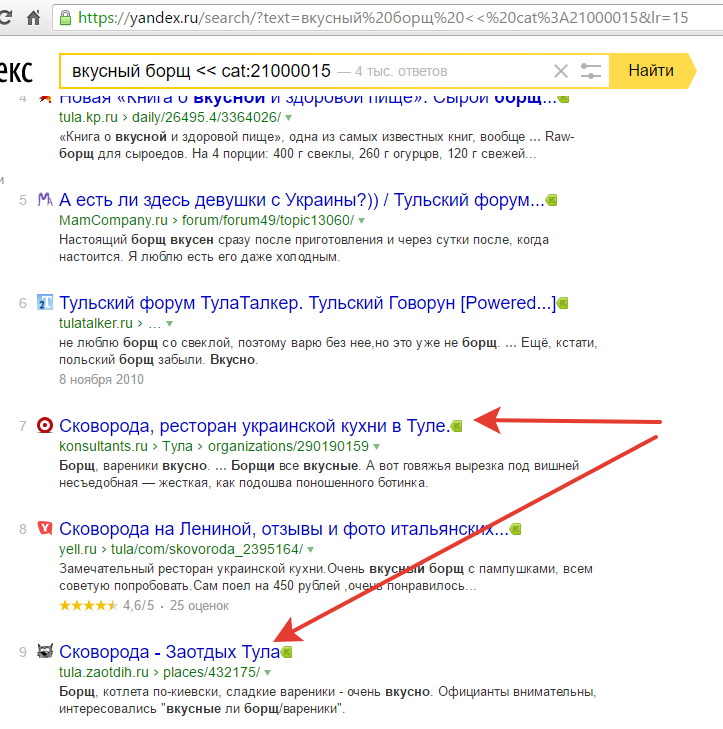723x729 pixels.
Task: Open result 'Новая «Книга о вкусной и здоровой пище»'
Action: (x=307, y=98)
